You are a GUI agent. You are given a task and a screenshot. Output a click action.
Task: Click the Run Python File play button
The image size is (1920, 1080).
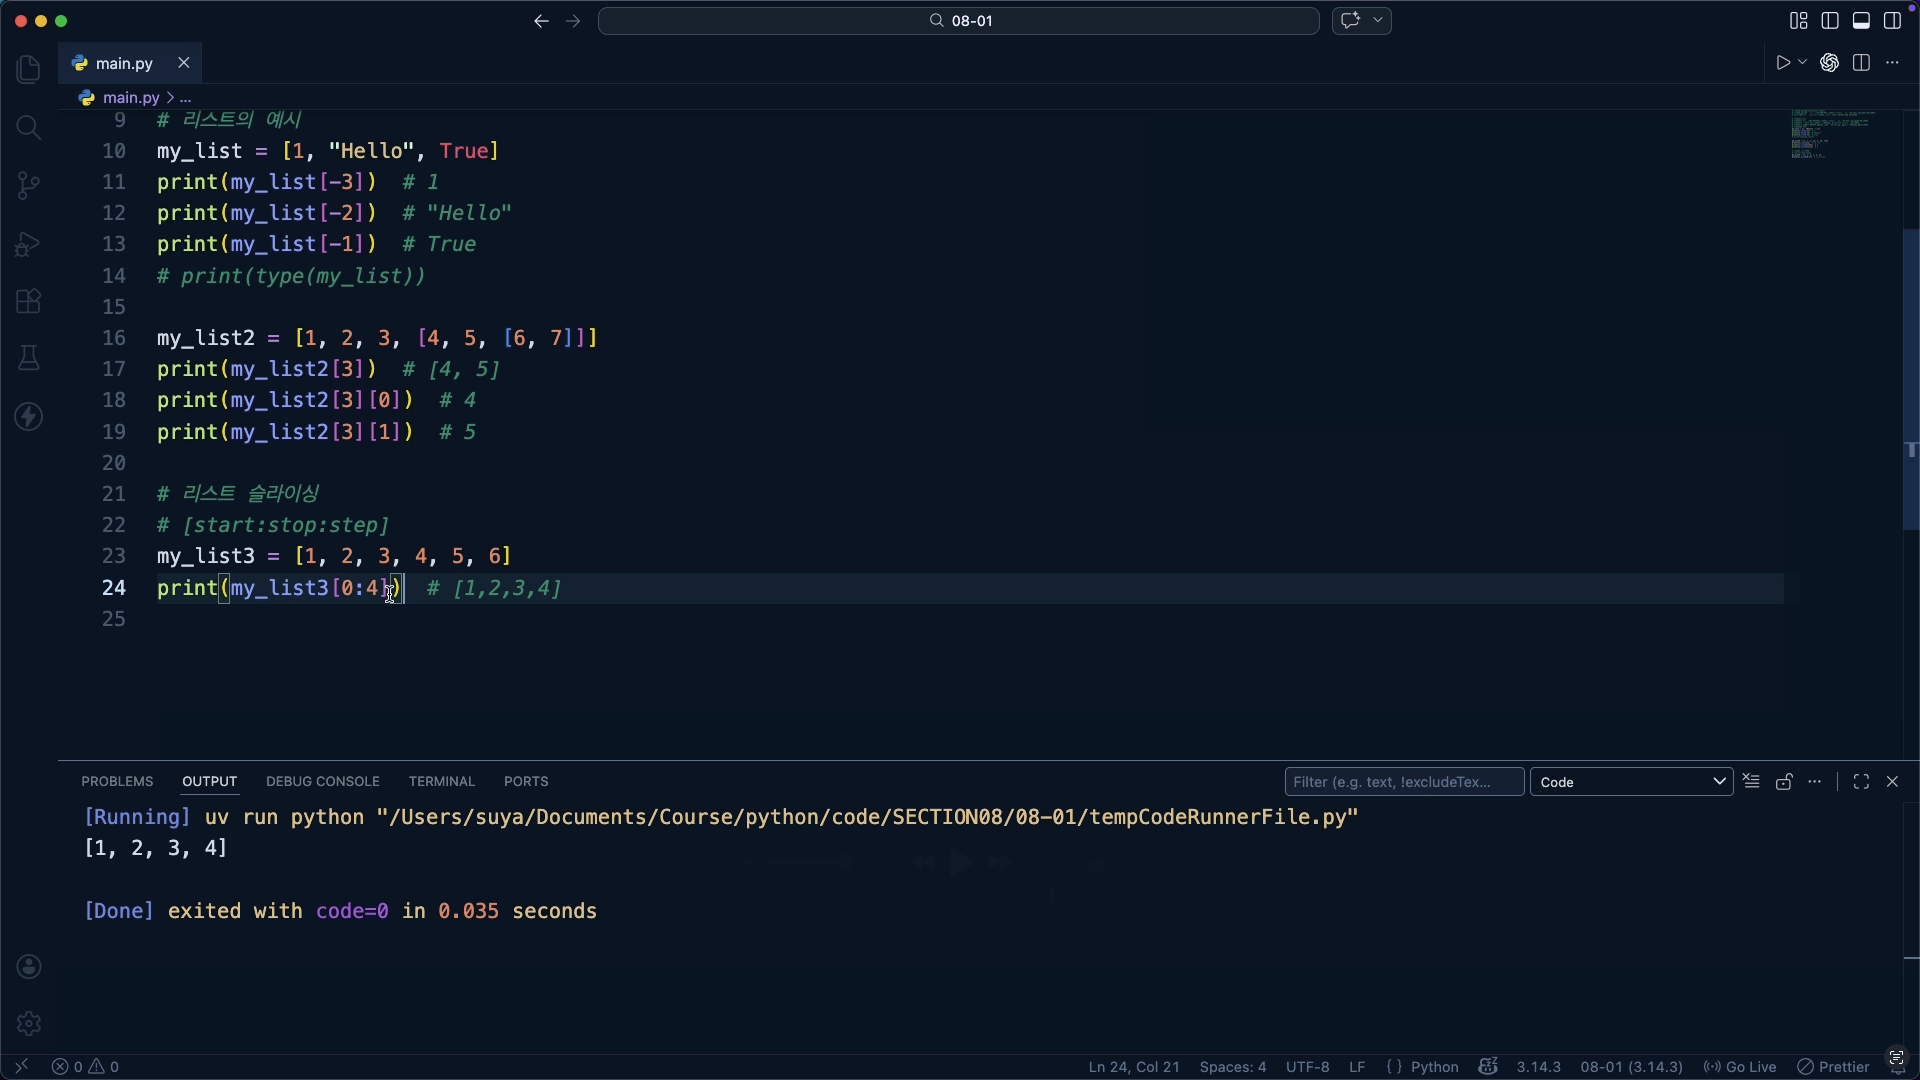click(1783, 63)
